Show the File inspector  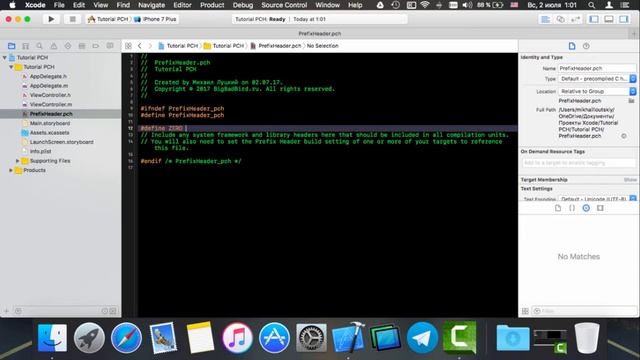tap(572, 46)
